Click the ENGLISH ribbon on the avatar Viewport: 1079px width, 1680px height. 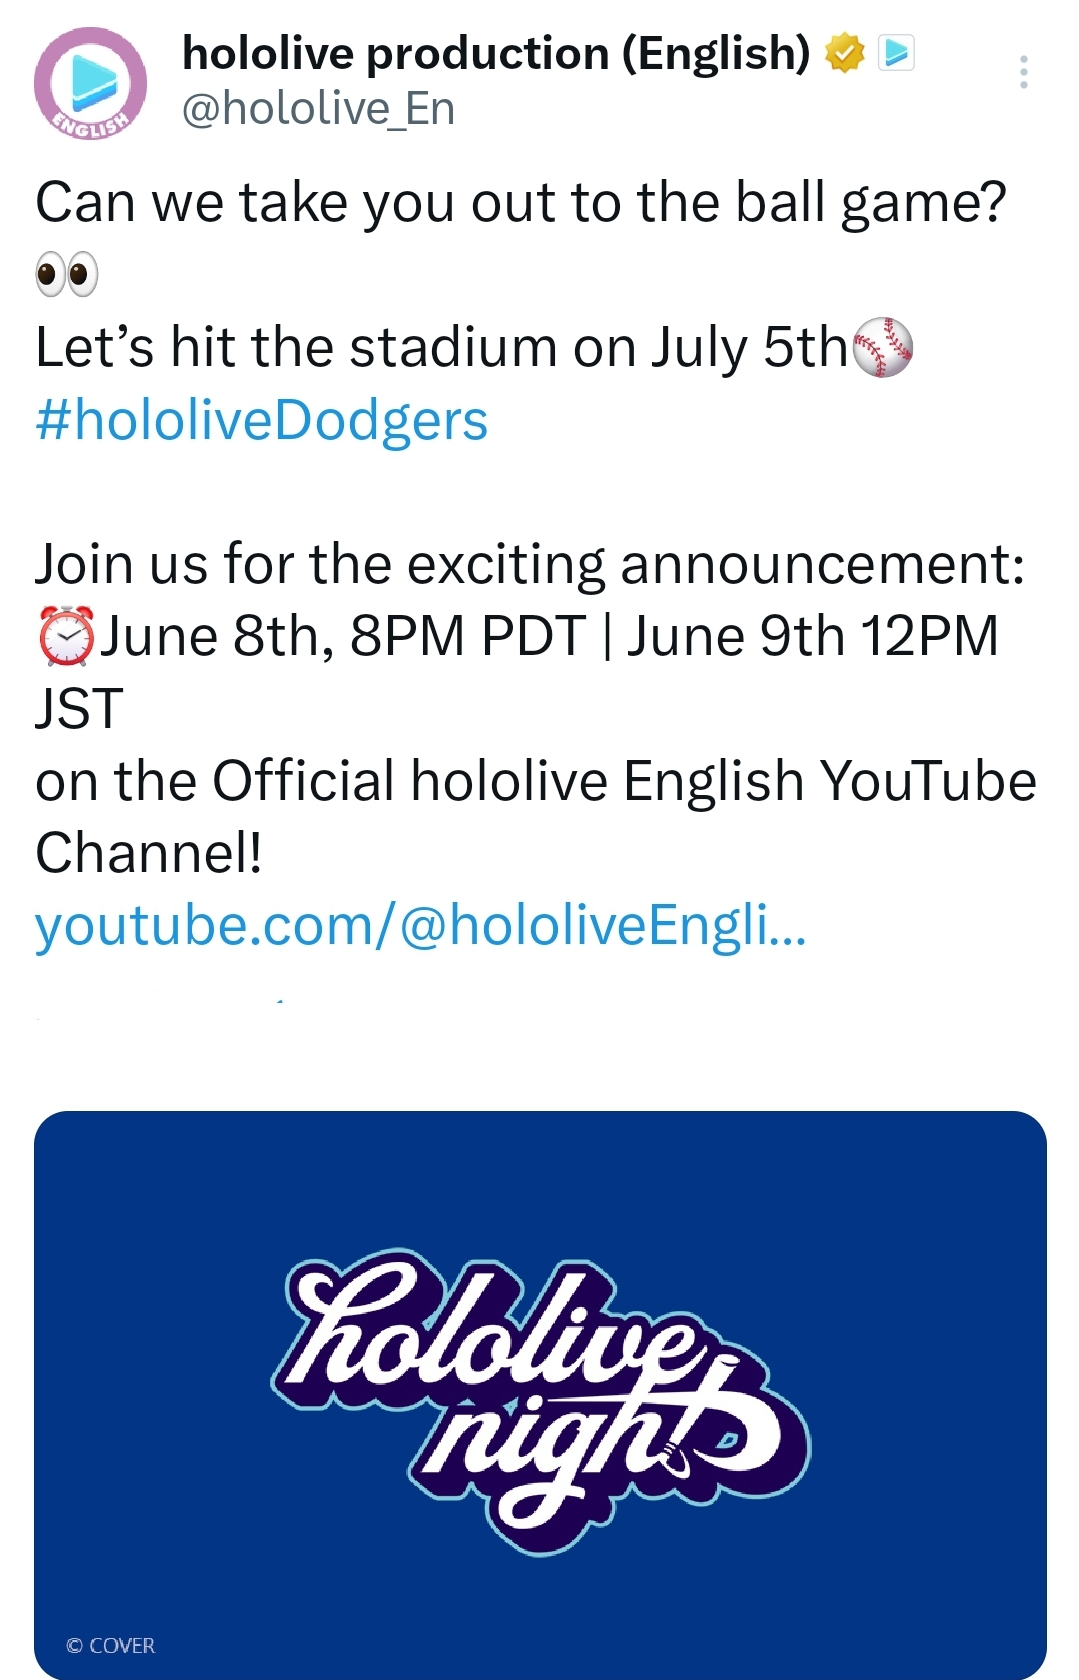click(x=90, y=124)
